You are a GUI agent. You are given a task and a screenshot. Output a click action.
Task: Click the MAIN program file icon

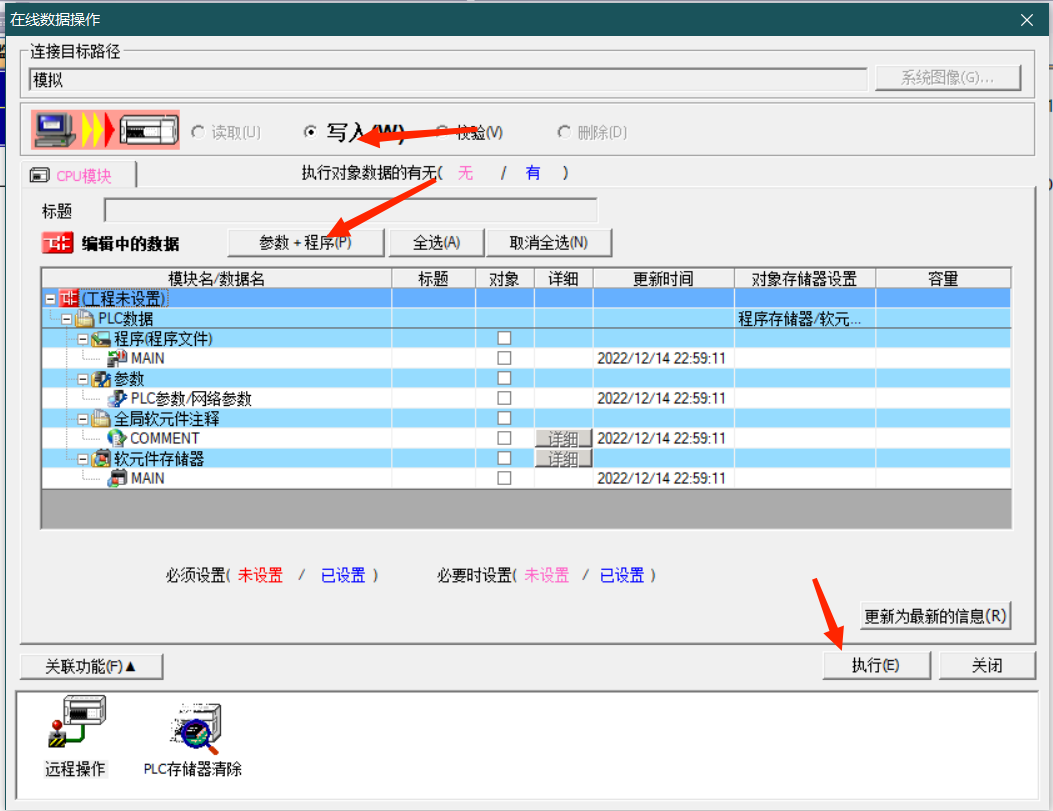tap(117, 358)
